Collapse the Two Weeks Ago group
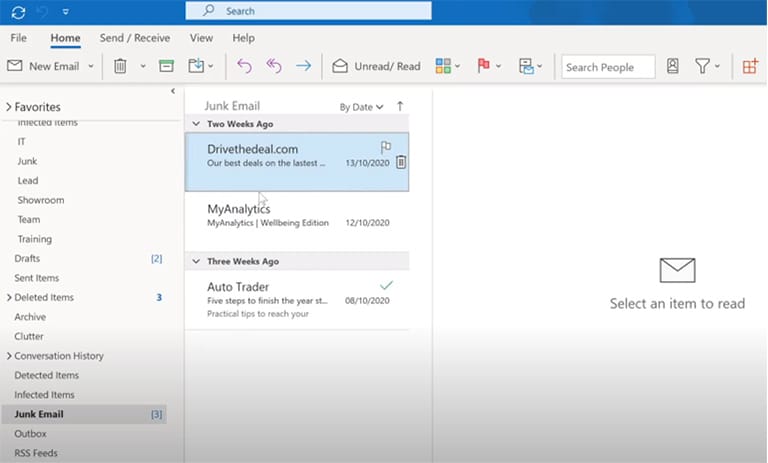 pyautogui.click(x=196, y=124)
